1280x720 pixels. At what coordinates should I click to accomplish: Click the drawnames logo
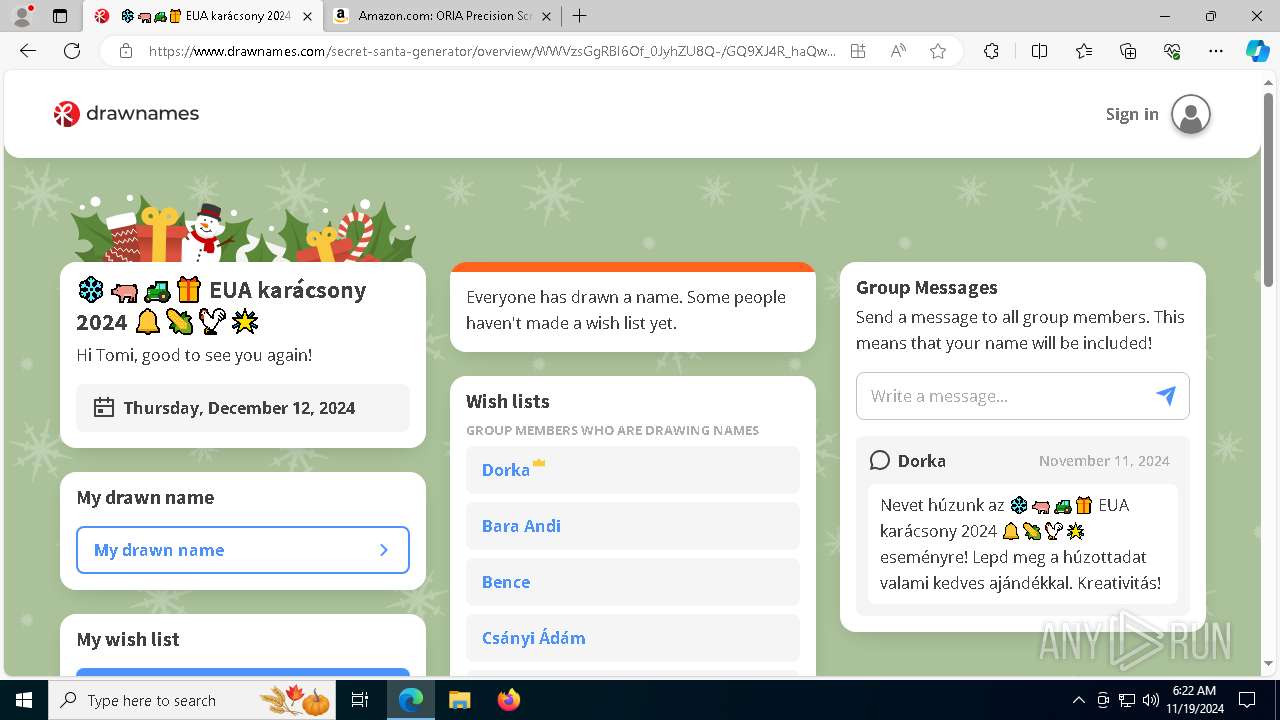coord(126,114)
